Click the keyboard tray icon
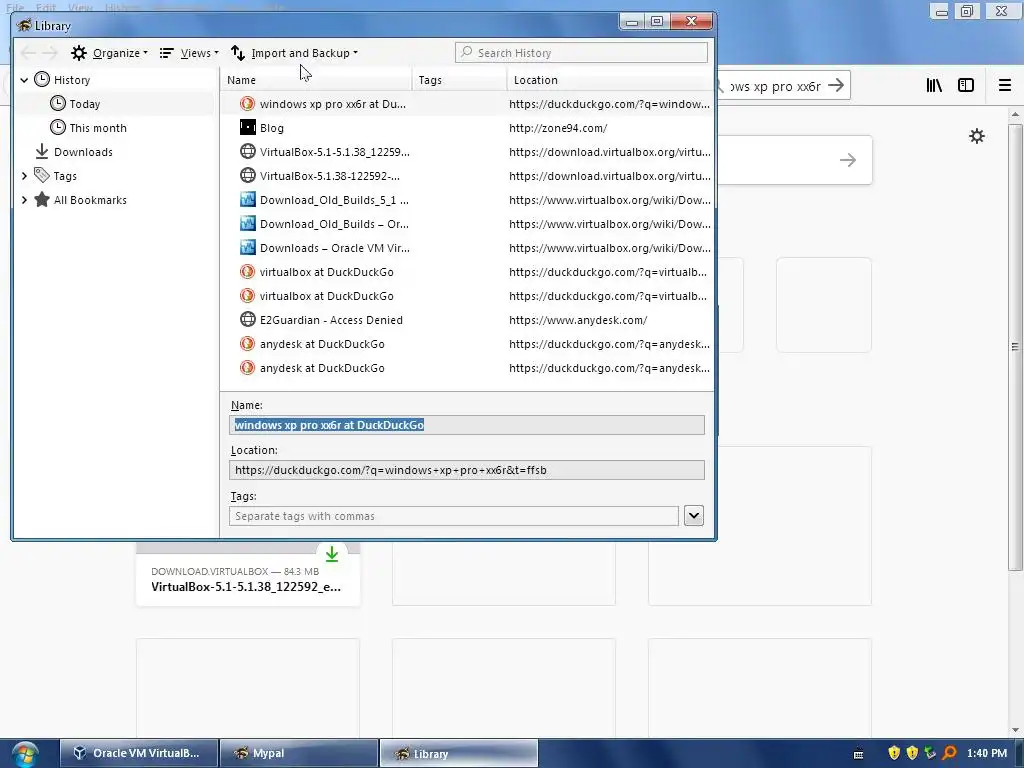Screen dimensions: 1024x768 click(x=859, y=754)
